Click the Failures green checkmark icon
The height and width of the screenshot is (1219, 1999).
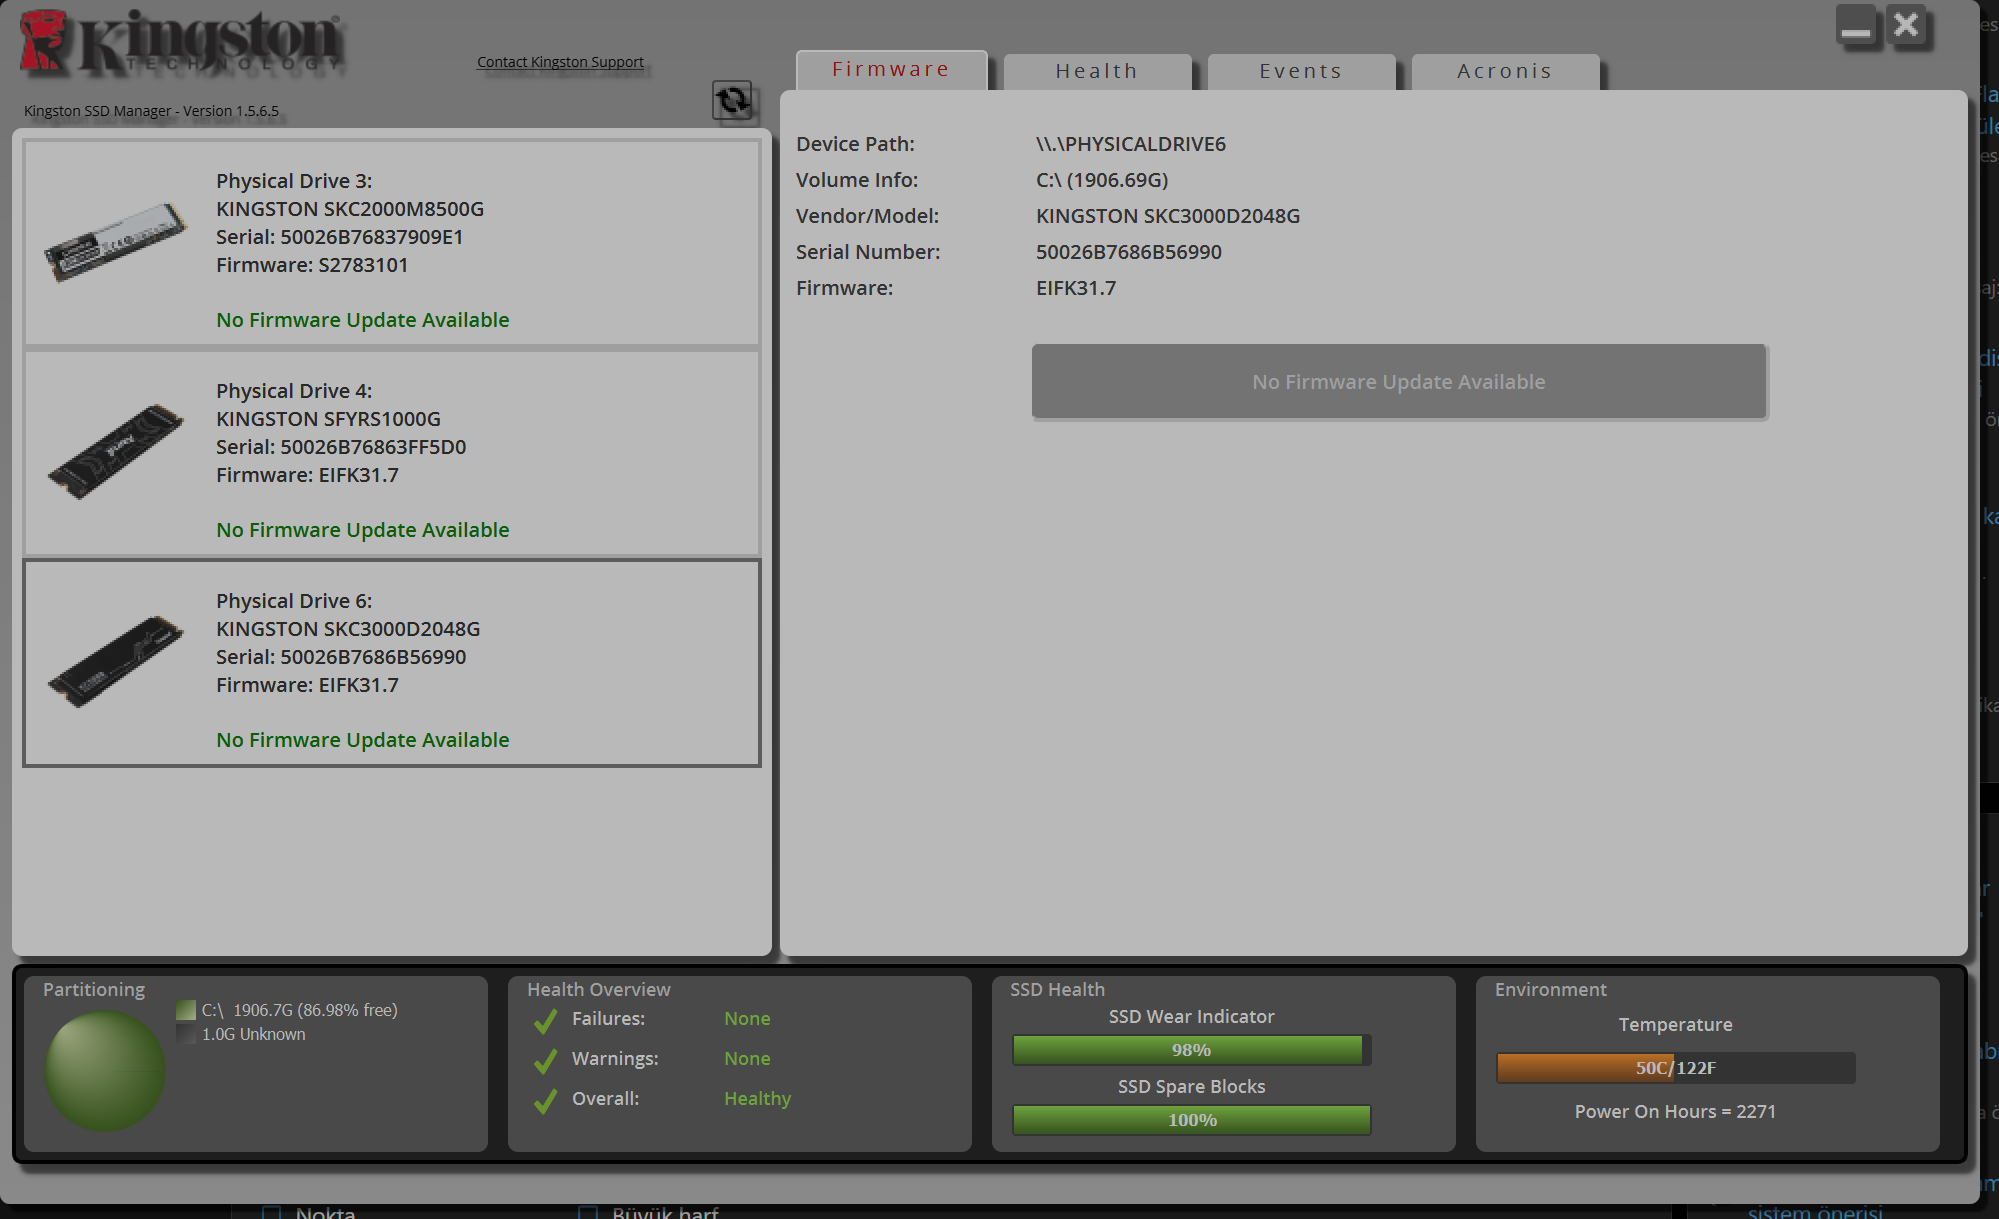coord(545,1021)
